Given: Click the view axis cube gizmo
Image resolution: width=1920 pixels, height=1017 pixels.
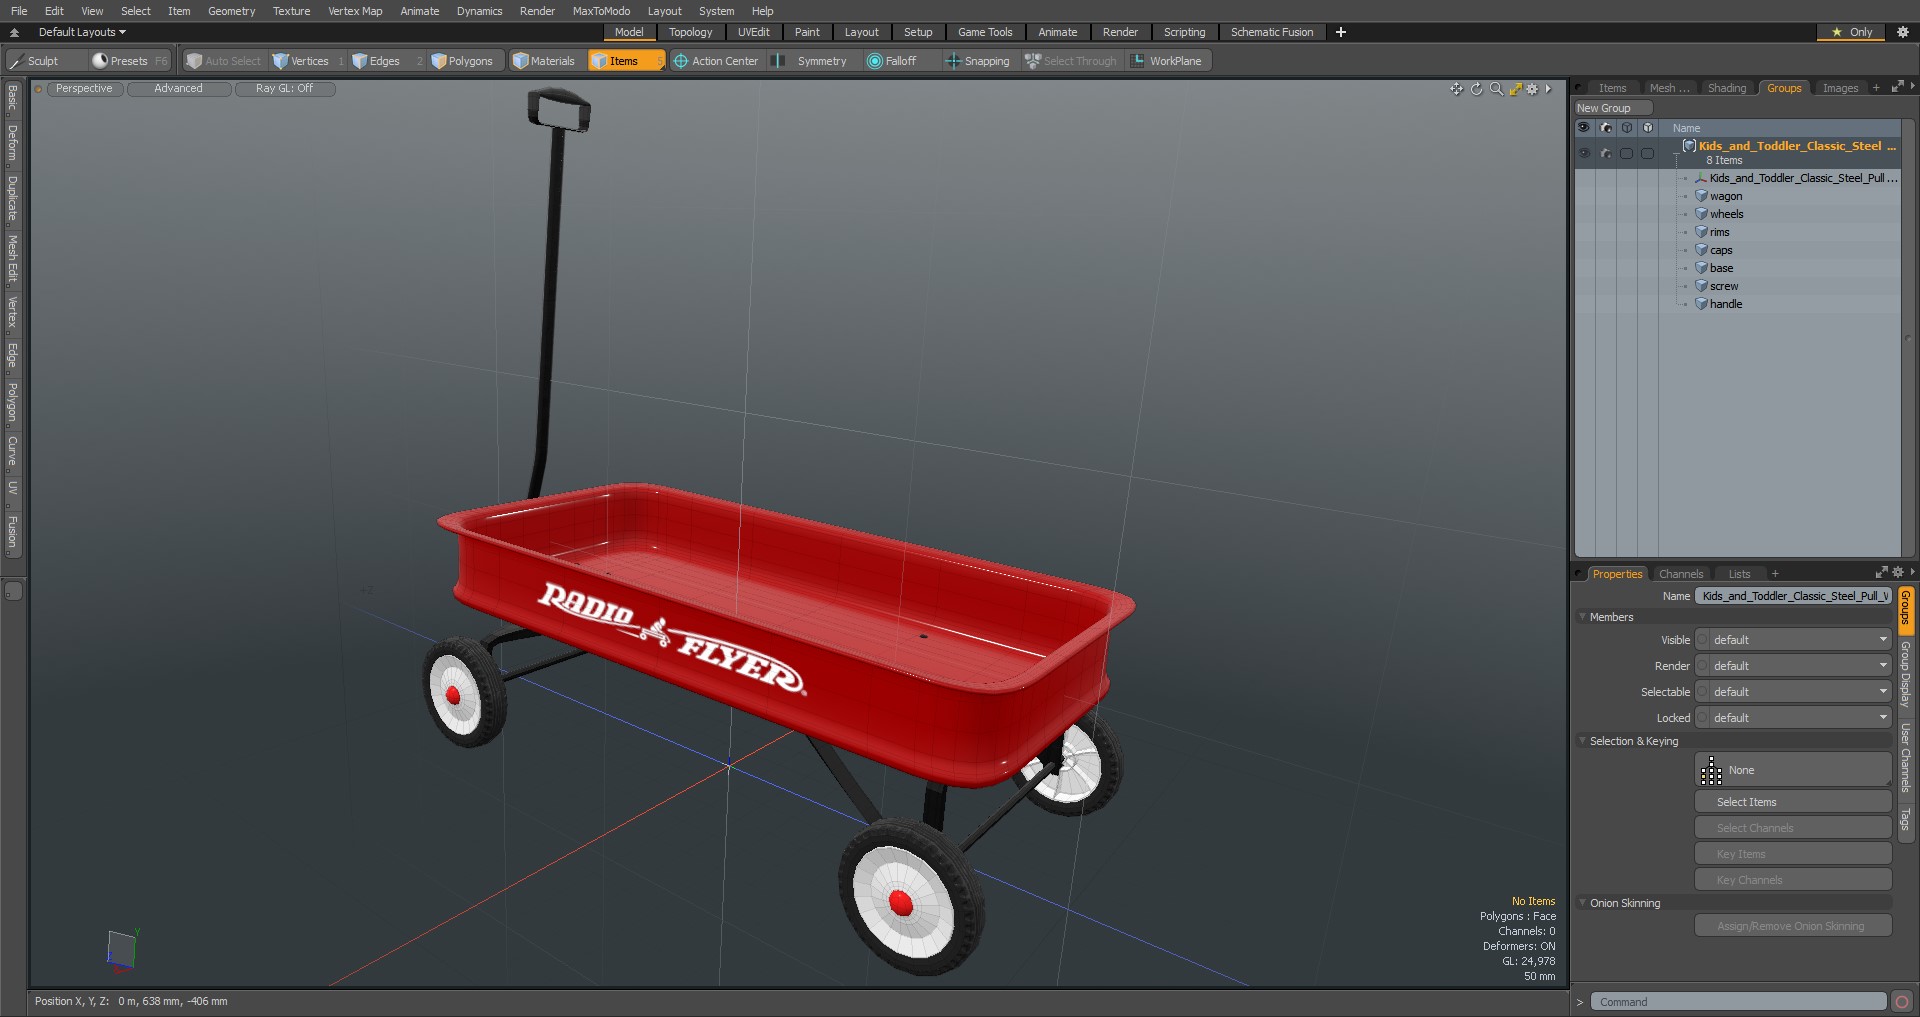Looking at the screenshot, I should [x=122, y=949].
